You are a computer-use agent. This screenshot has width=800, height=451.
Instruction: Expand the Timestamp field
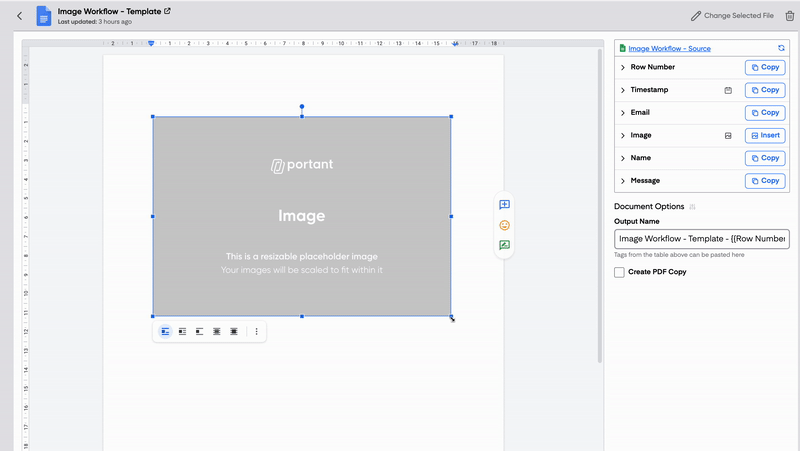tap(622, 90)
